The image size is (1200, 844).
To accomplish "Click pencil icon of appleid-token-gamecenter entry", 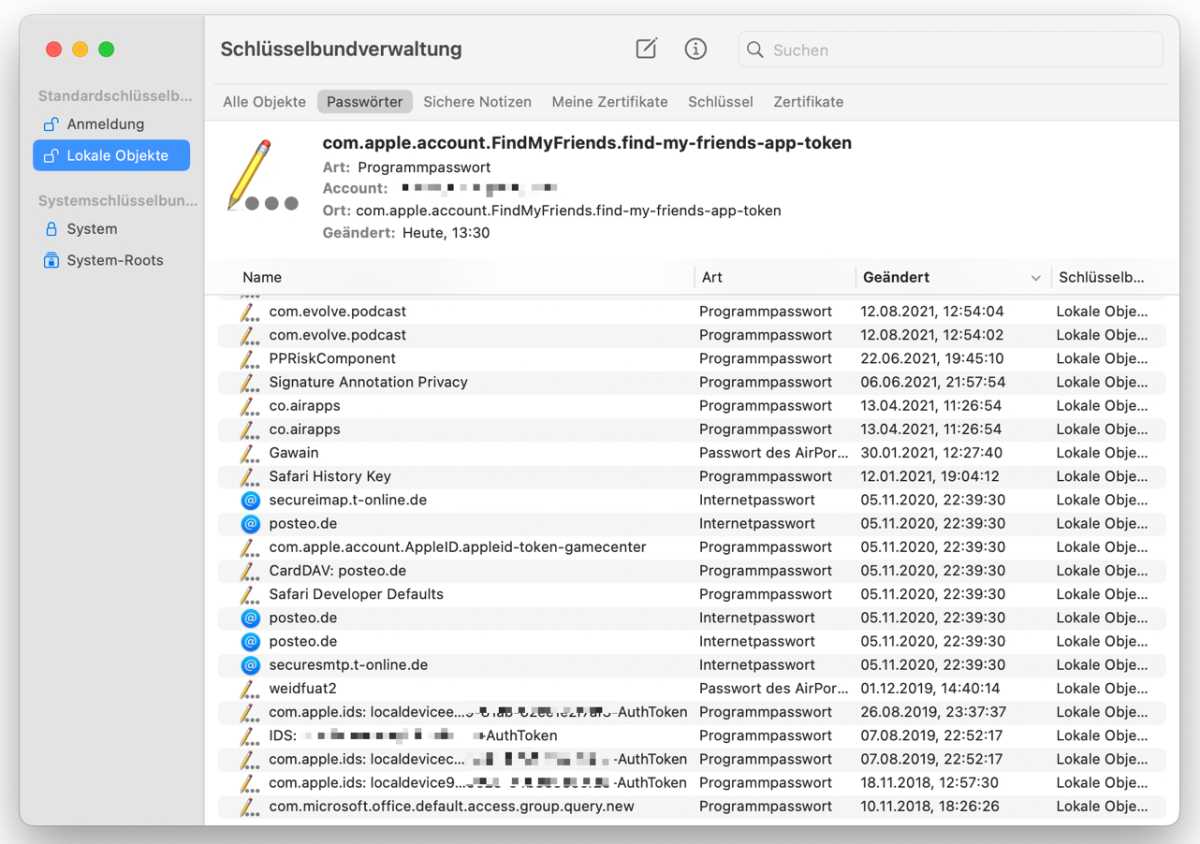I will tap(250, 547).
